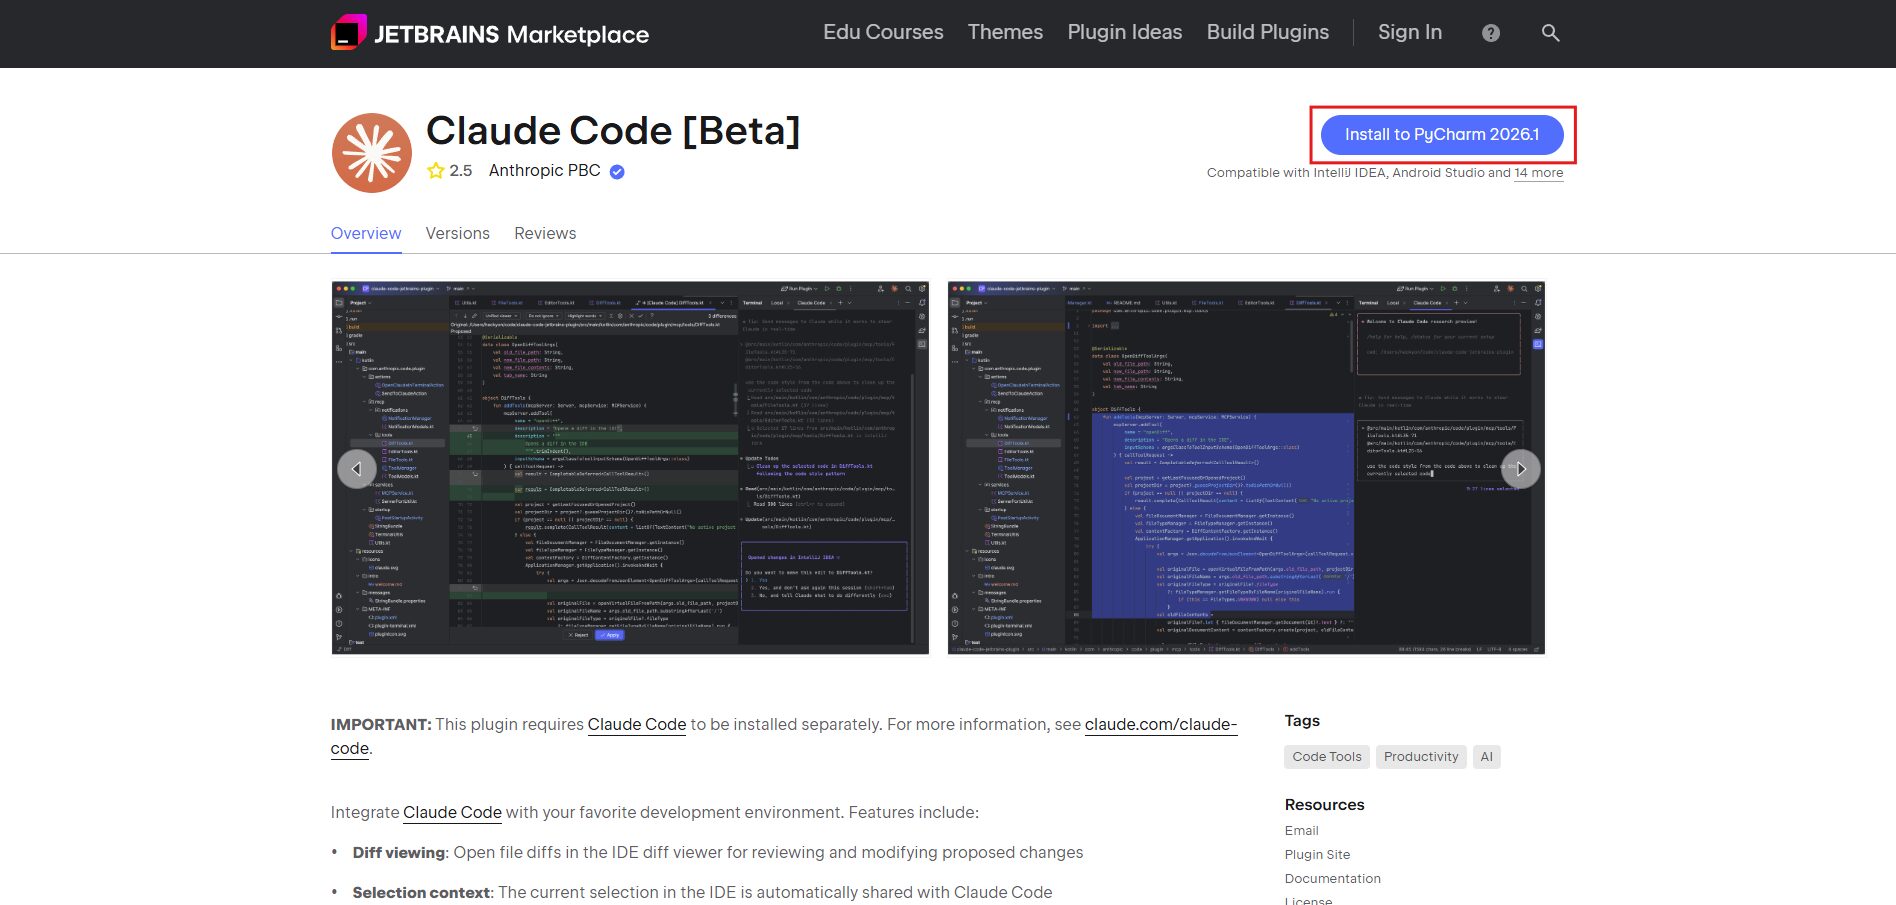Select the Overview tab
The height and width of the screenshot is (905, 1896).
coord(366,233)
